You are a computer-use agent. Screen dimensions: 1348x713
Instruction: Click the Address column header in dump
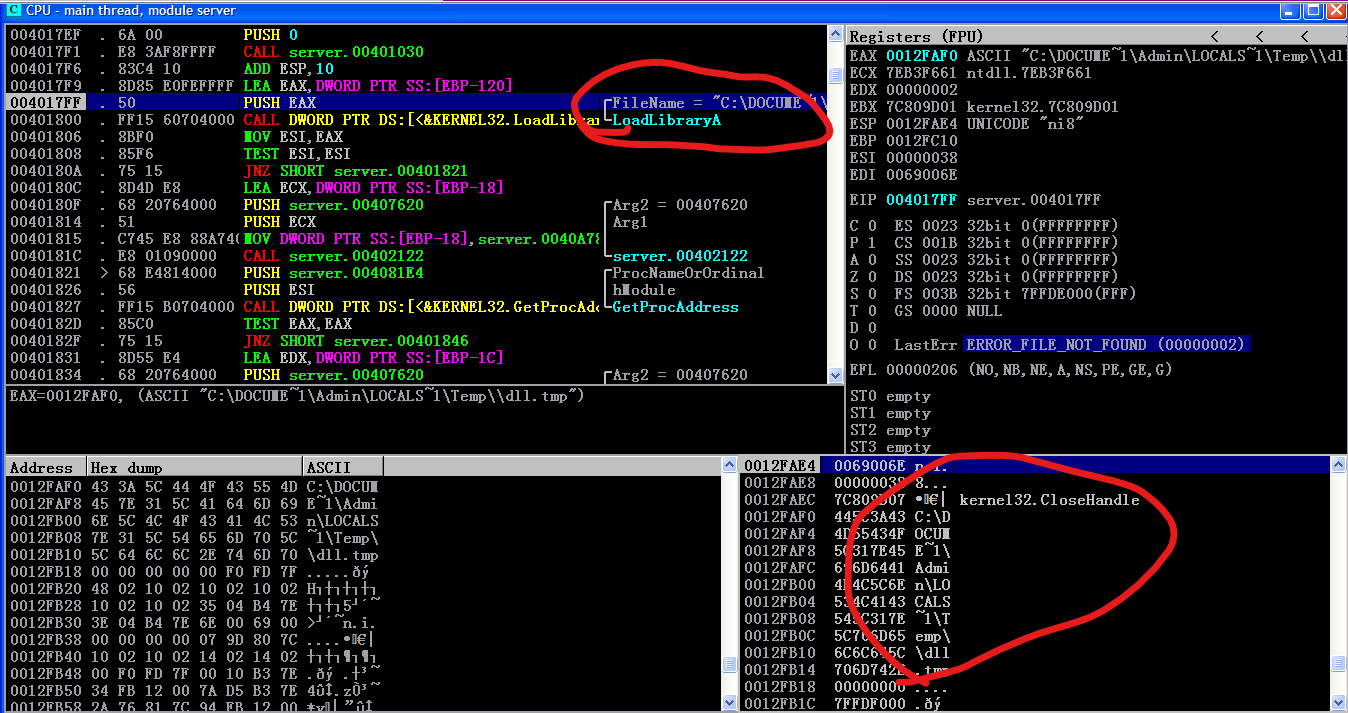tap(42, 467)
